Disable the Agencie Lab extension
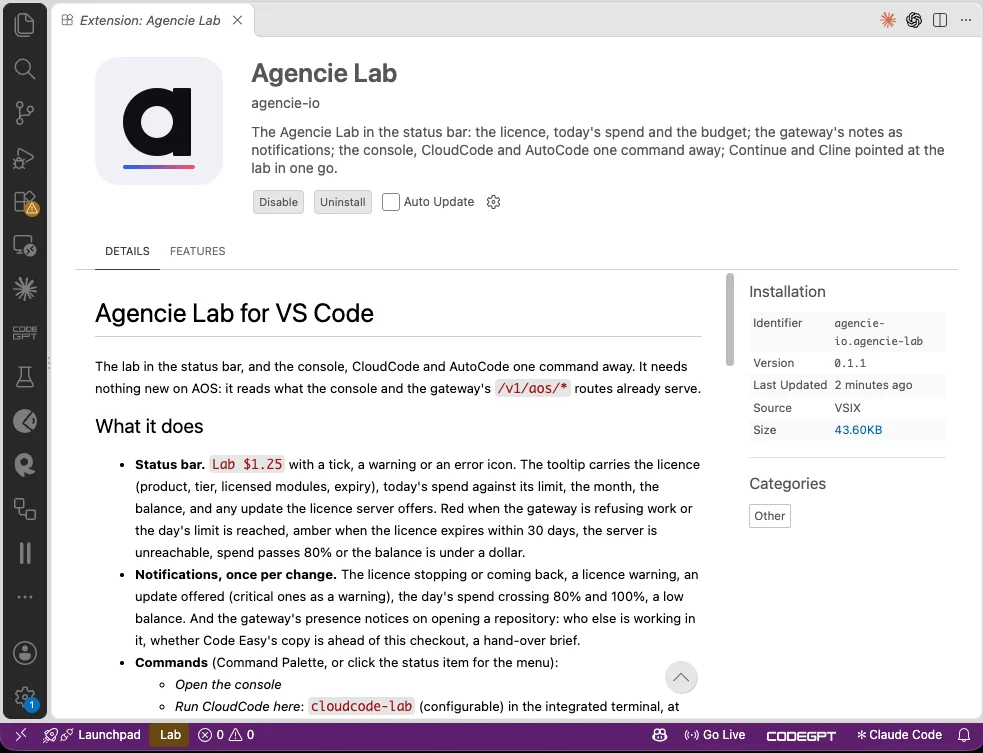The height and width of the screenshot is (753, 983). 278,202
